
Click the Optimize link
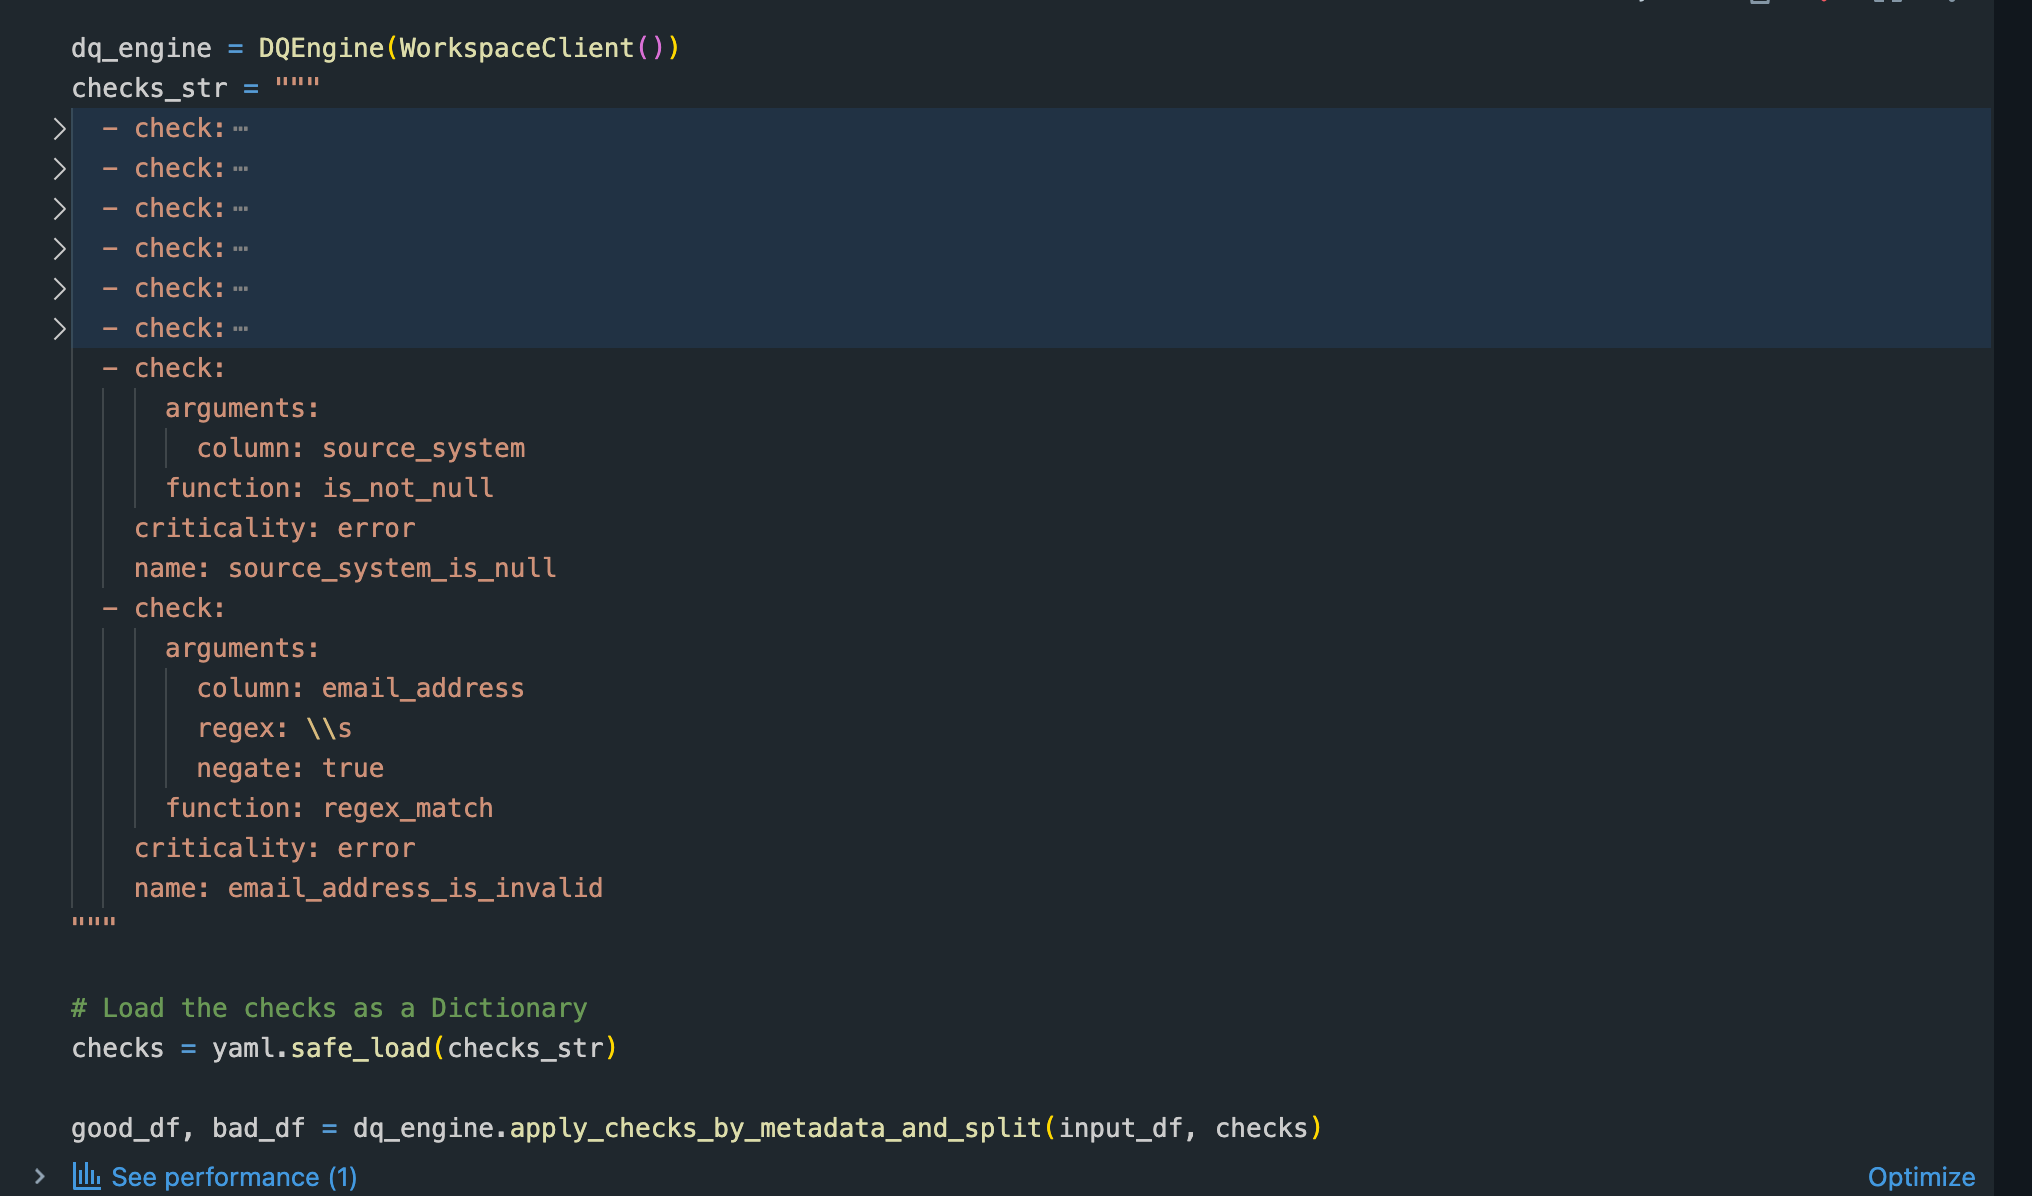click(x=1921, y=1177)
